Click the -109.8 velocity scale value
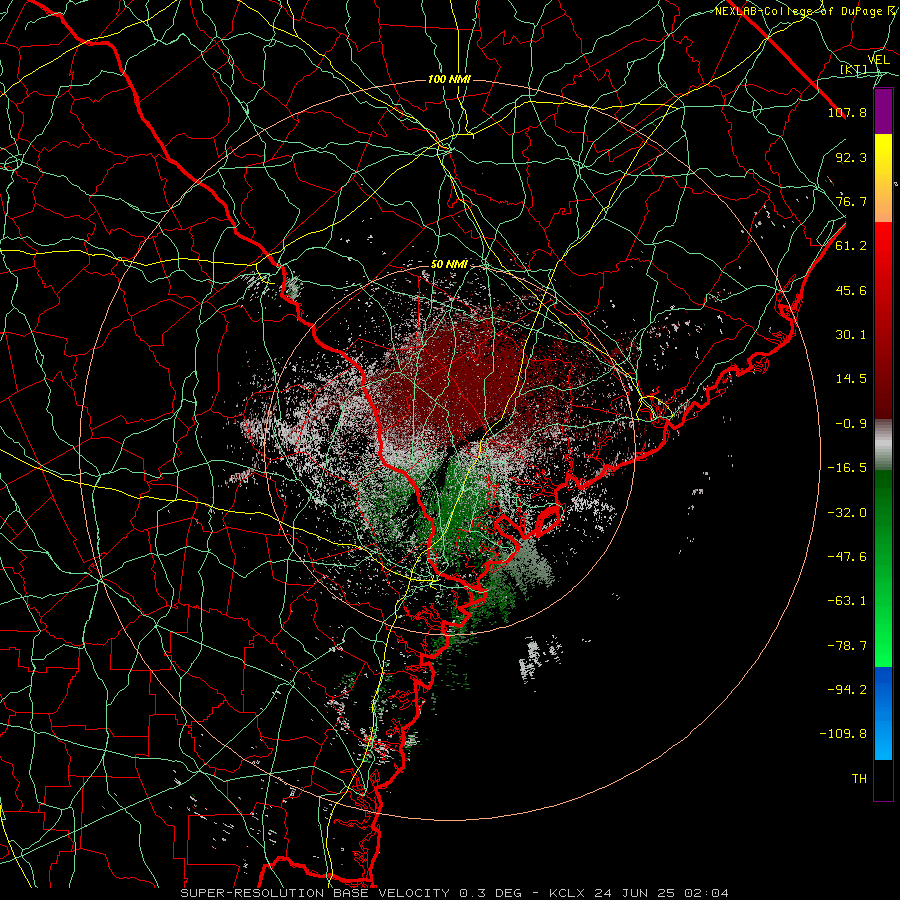900x900 pixels. click(x=843, y=734)
